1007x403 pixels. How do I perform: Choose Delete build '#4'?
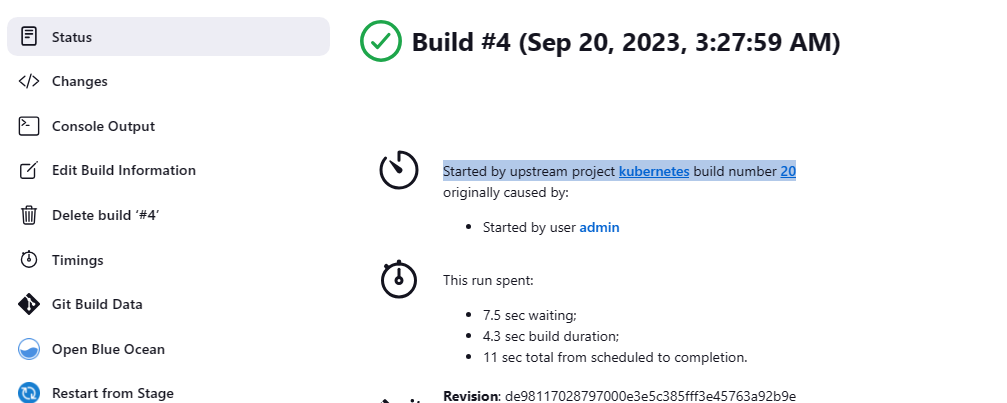pyautogui.click(x=105, y=215)
